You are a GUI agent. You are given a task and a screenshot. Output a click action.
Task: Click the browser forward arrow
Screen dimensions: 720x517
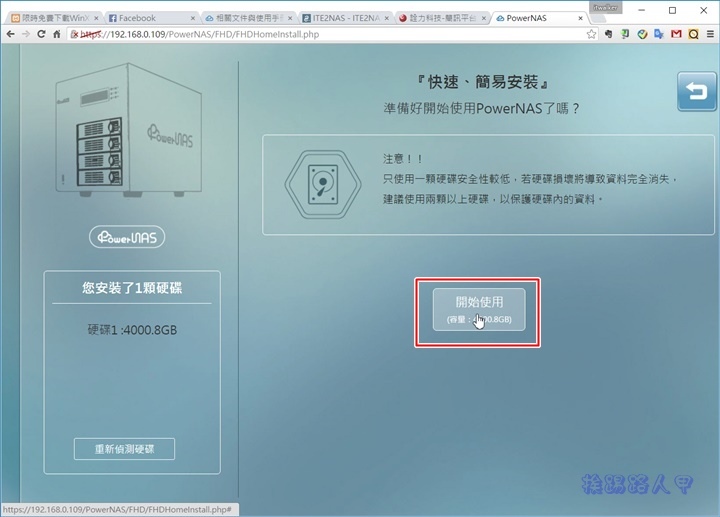tap(26, 34)
